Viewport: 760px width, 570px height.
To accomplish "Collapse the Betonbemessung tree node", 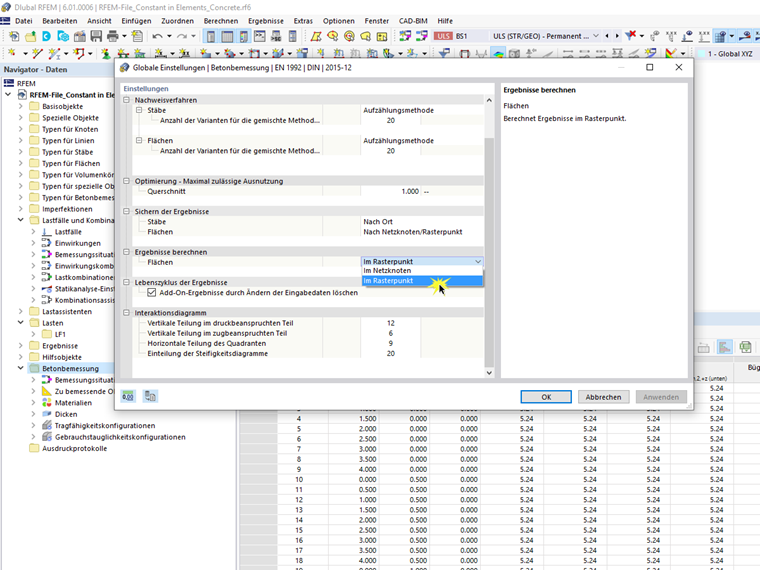I will pyautogui.click(x=21, y=368).
